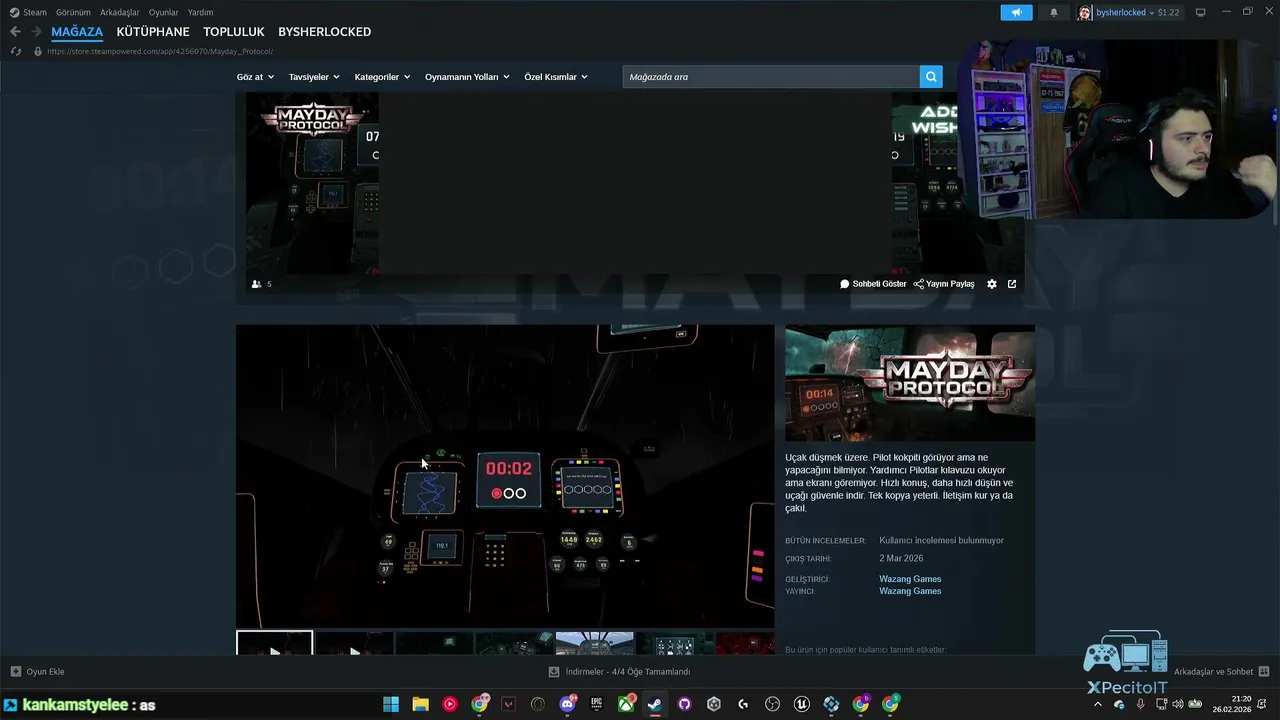Open the Friends and Chat icon

[1264, 672]
